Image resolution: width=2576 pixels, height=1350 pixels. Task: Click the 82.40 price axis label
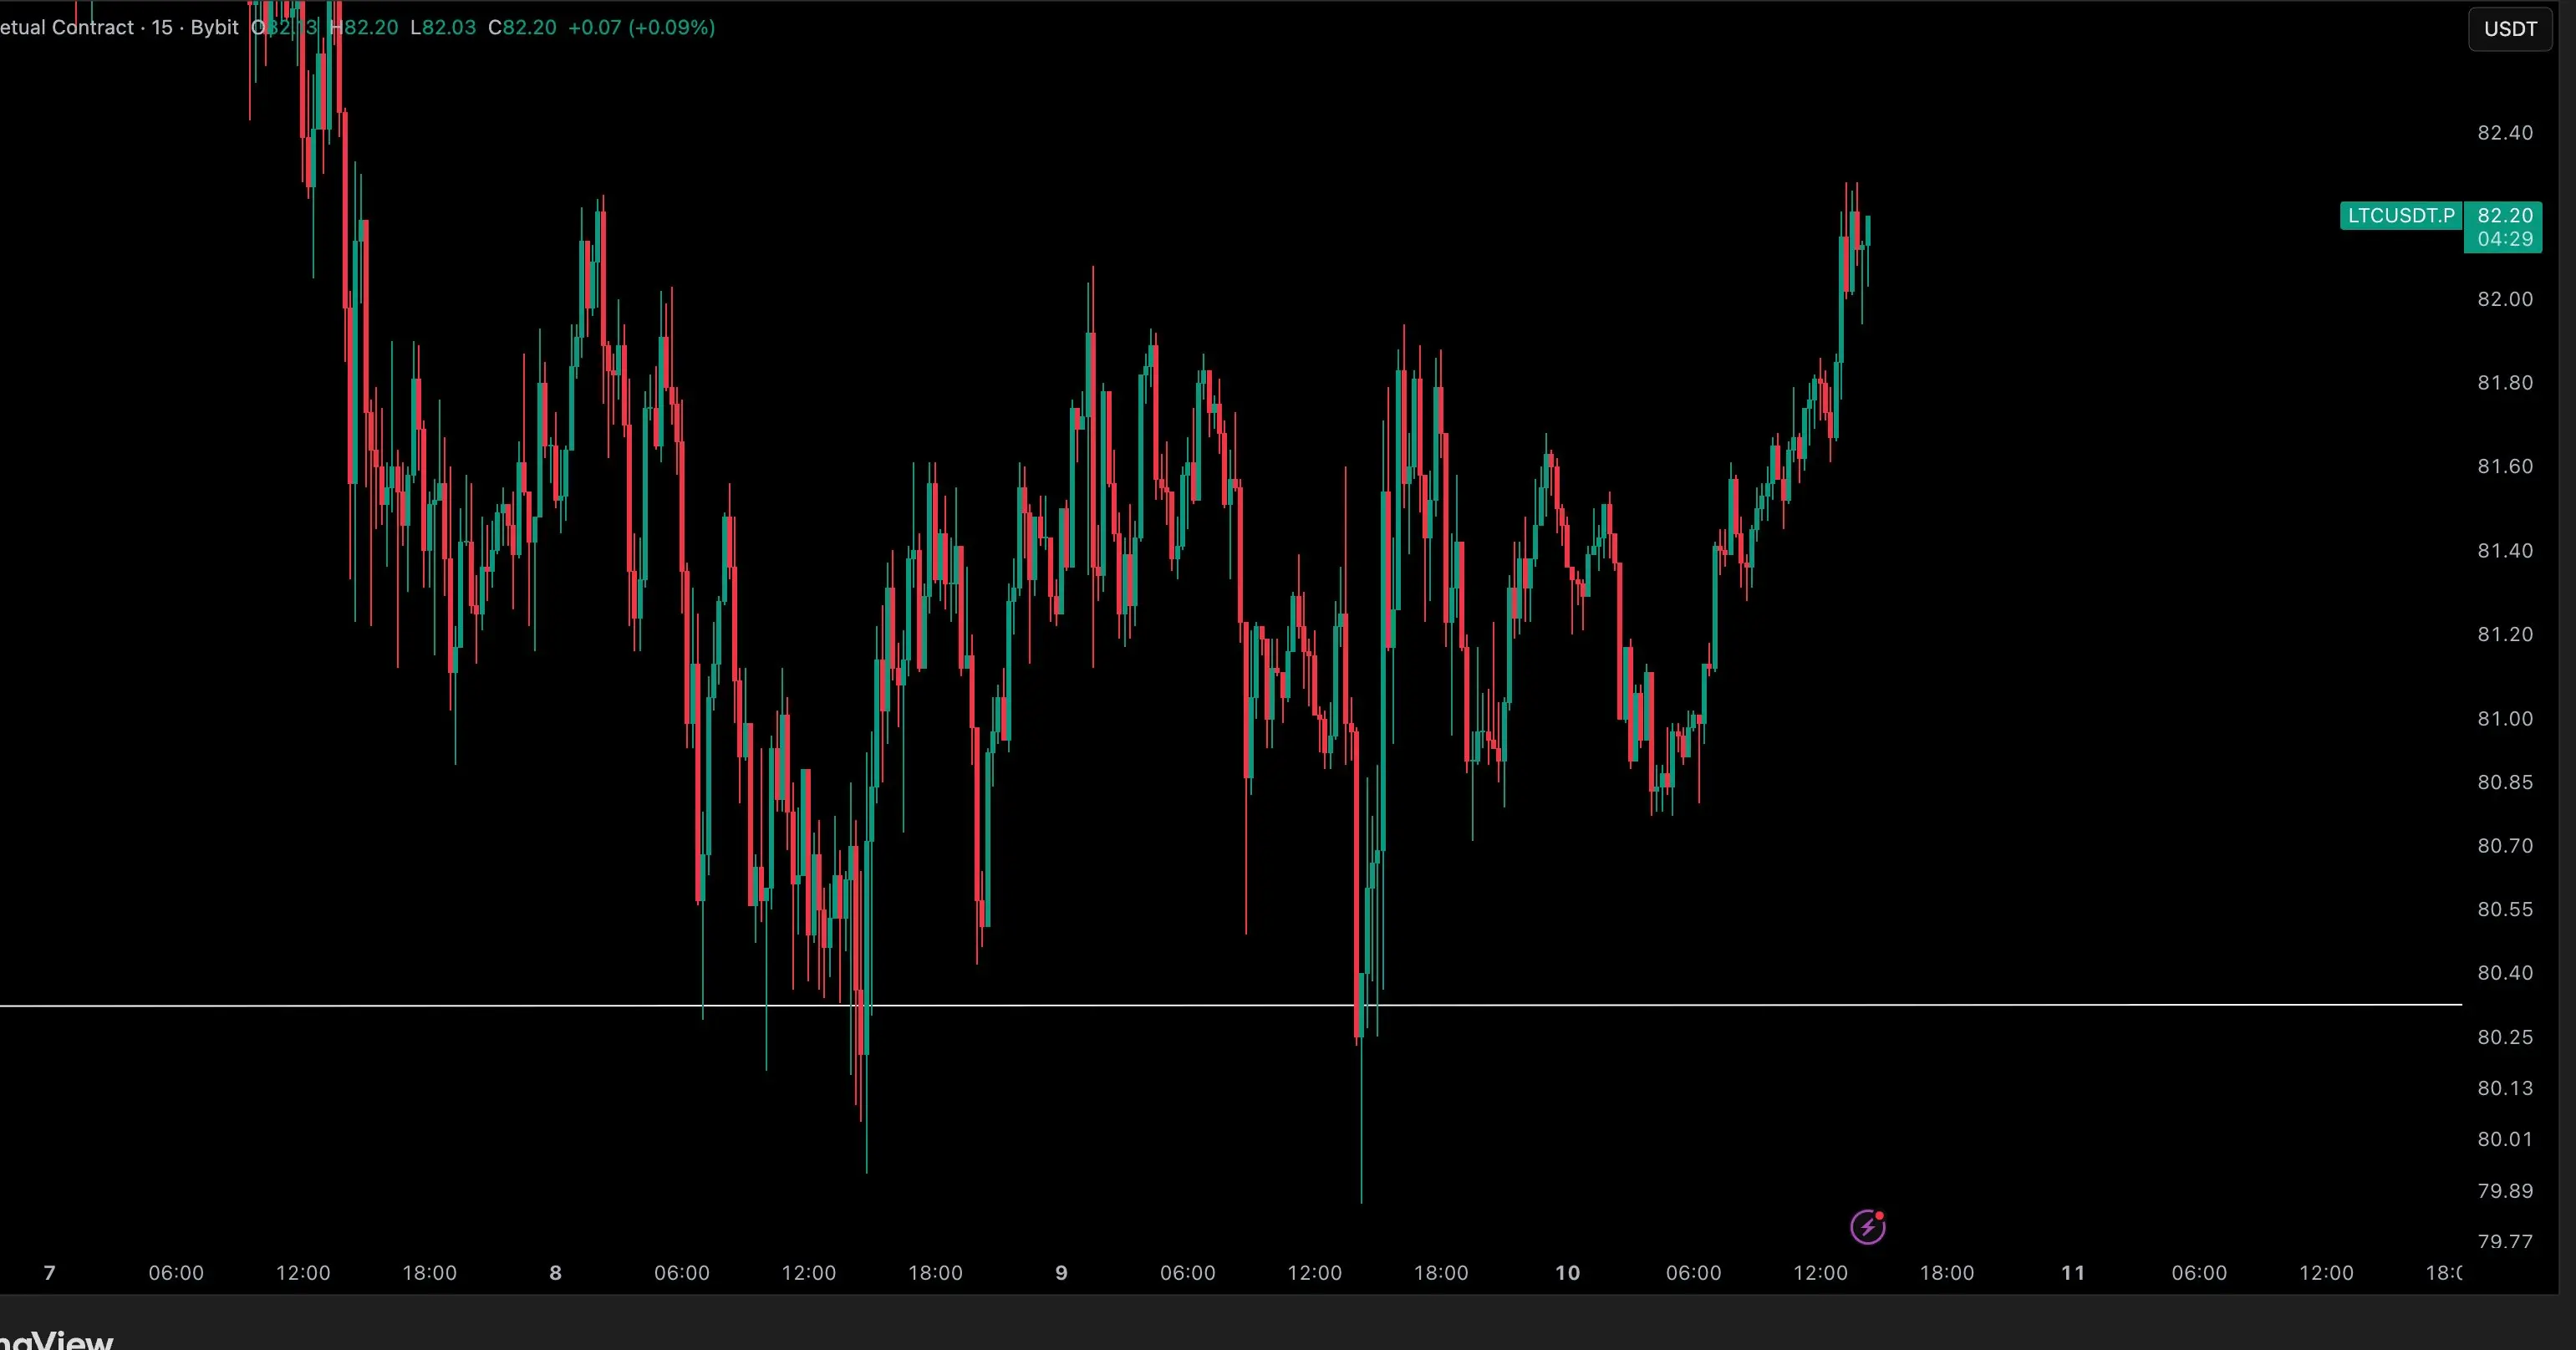tap(2504, 133)
